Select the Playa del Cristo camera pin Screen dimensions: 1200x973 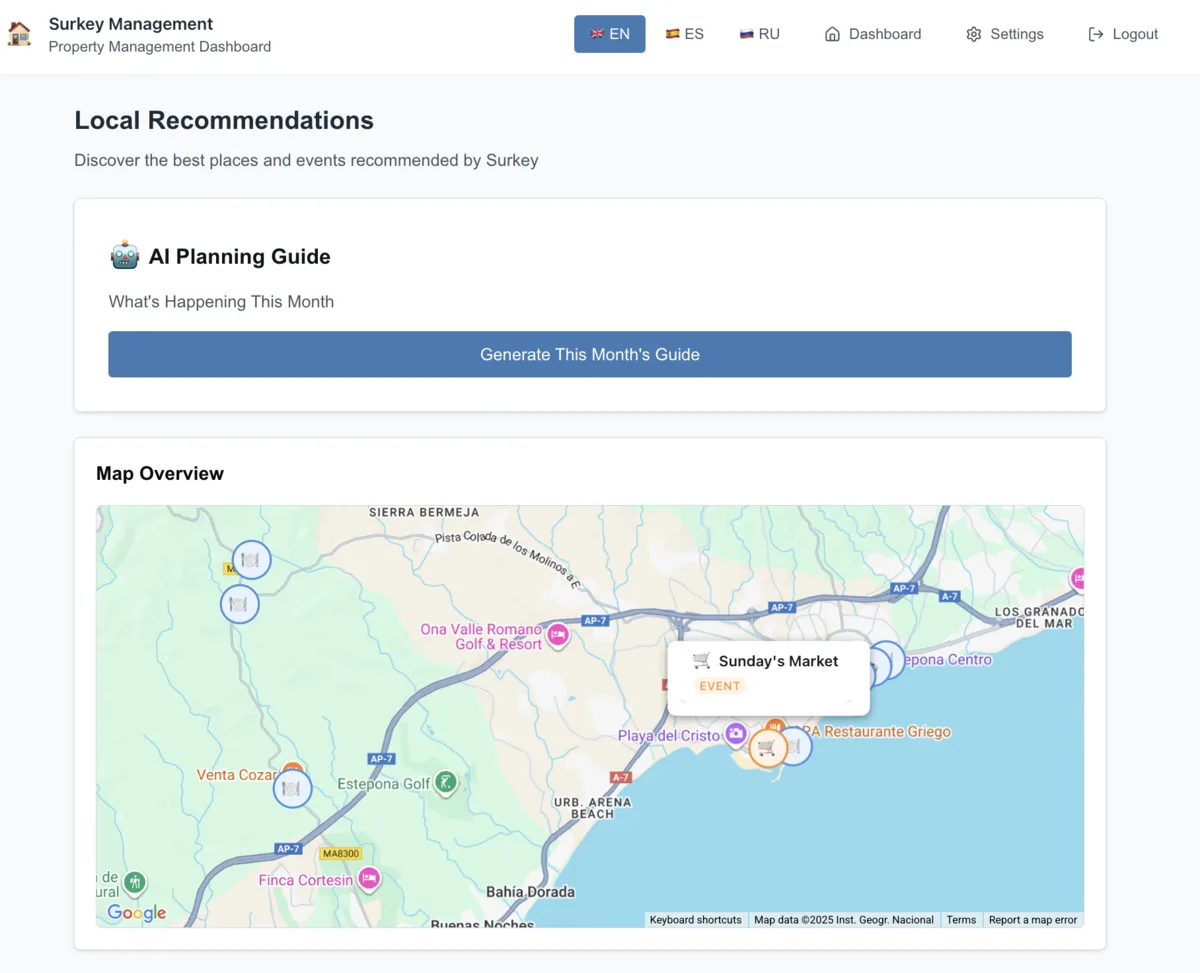(736, 735)
